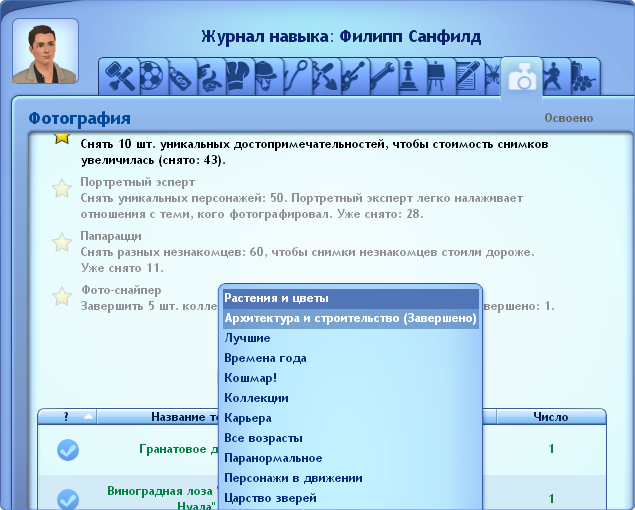The width and height of the screenshot is (635, 510).
Task: Click the sort arrow in the ? header
Action: (89, 416)
